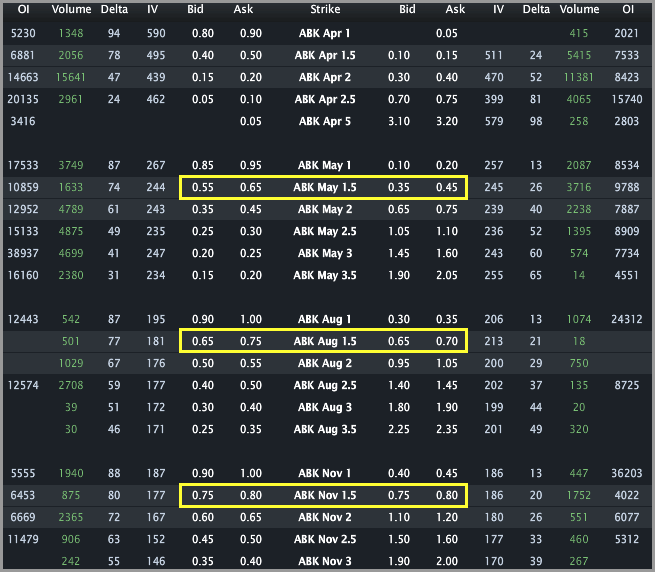Viewport: 655px width, 572px height.
Task: Select the ABK Apr 1.5 strike label
Action: coord(325,55)
